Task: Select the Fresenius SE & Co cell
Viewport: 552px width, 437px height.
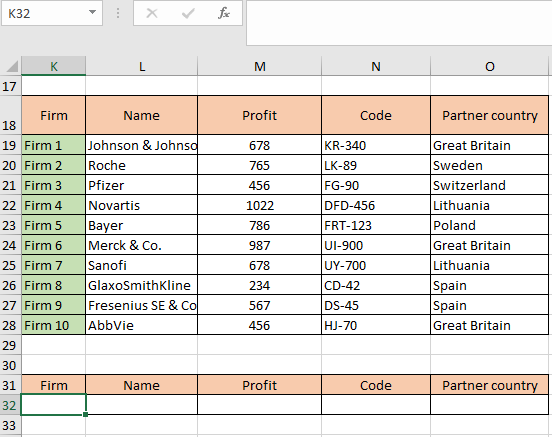Action: tap(142, 305)
